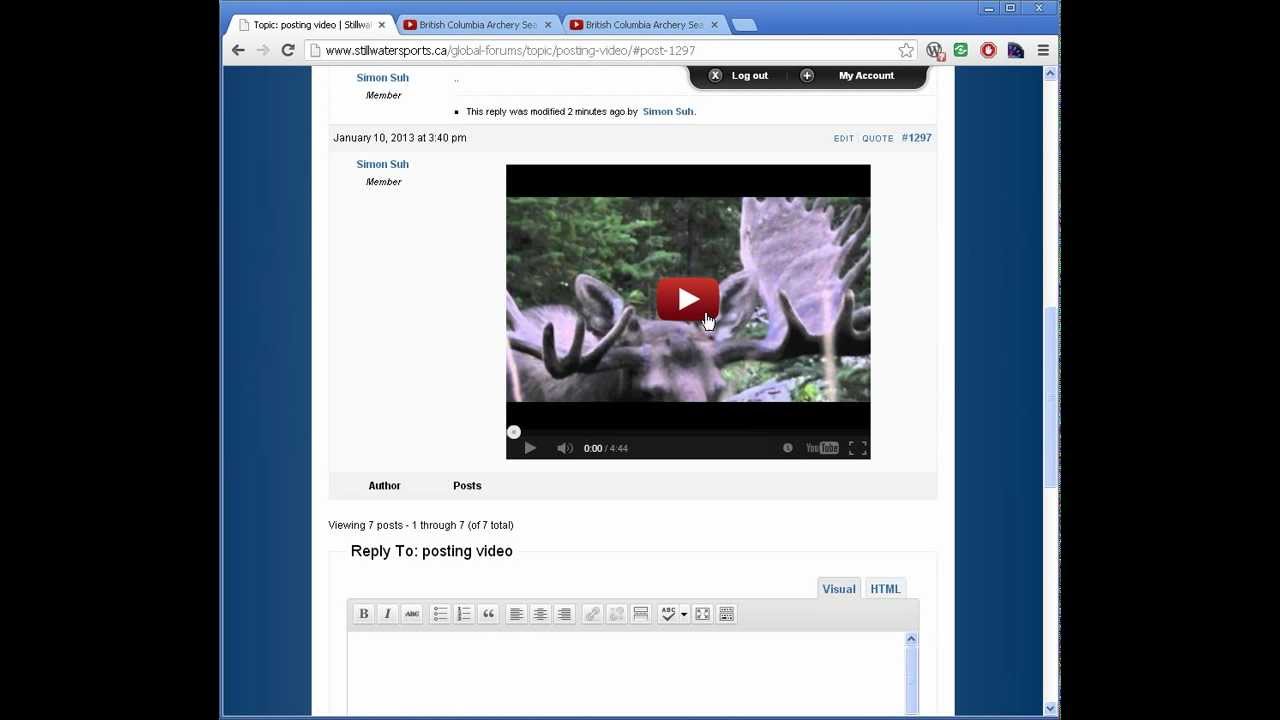Click the page scrollbar up arrow

(x=1051, y=74)
